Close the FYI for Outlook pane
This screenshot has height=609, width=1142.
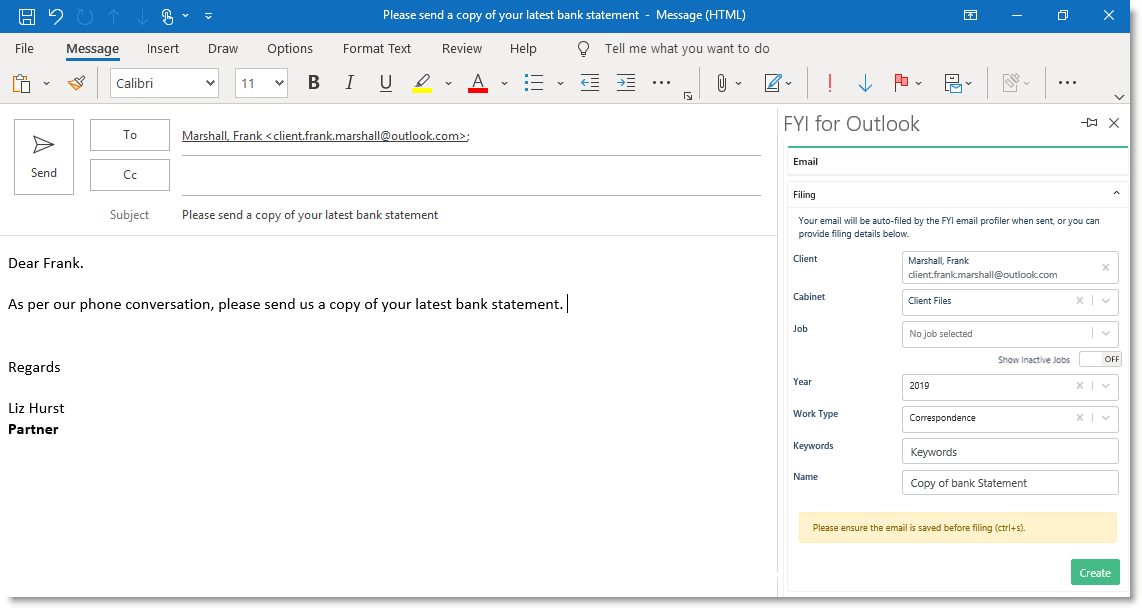(1114, 123)
